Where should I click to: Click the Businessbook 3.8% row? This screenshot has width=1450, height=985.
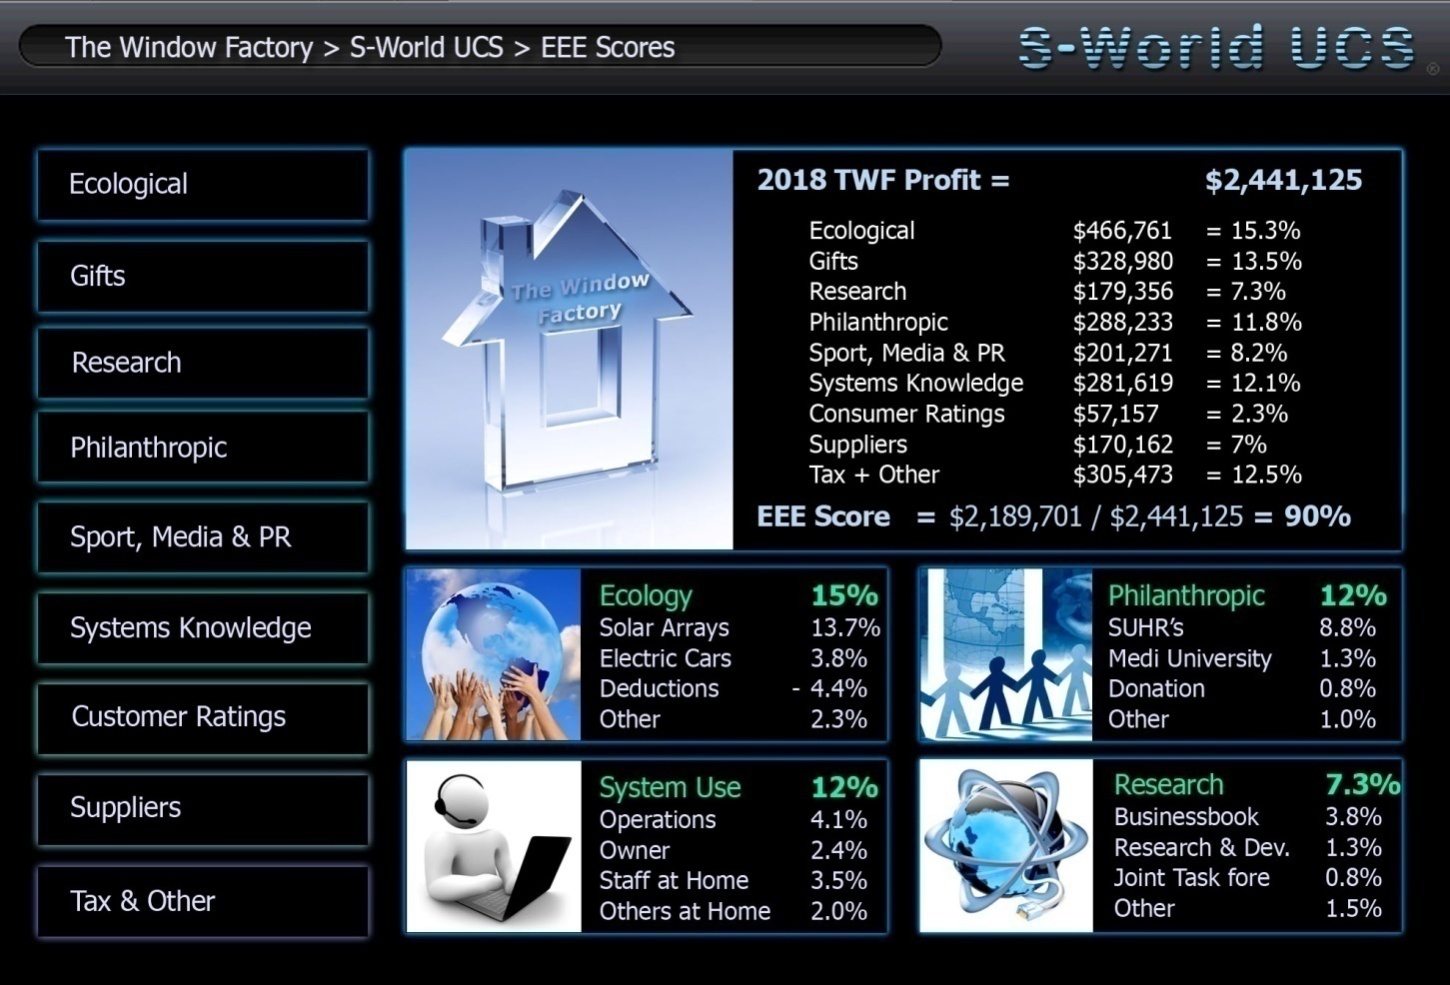1248,817
